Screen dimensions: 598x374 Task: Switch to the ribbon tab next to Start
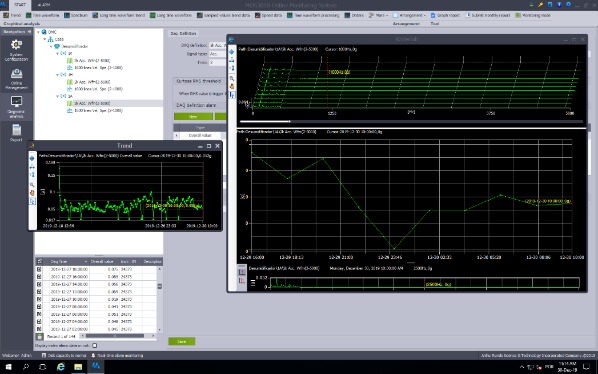point(43,5)
